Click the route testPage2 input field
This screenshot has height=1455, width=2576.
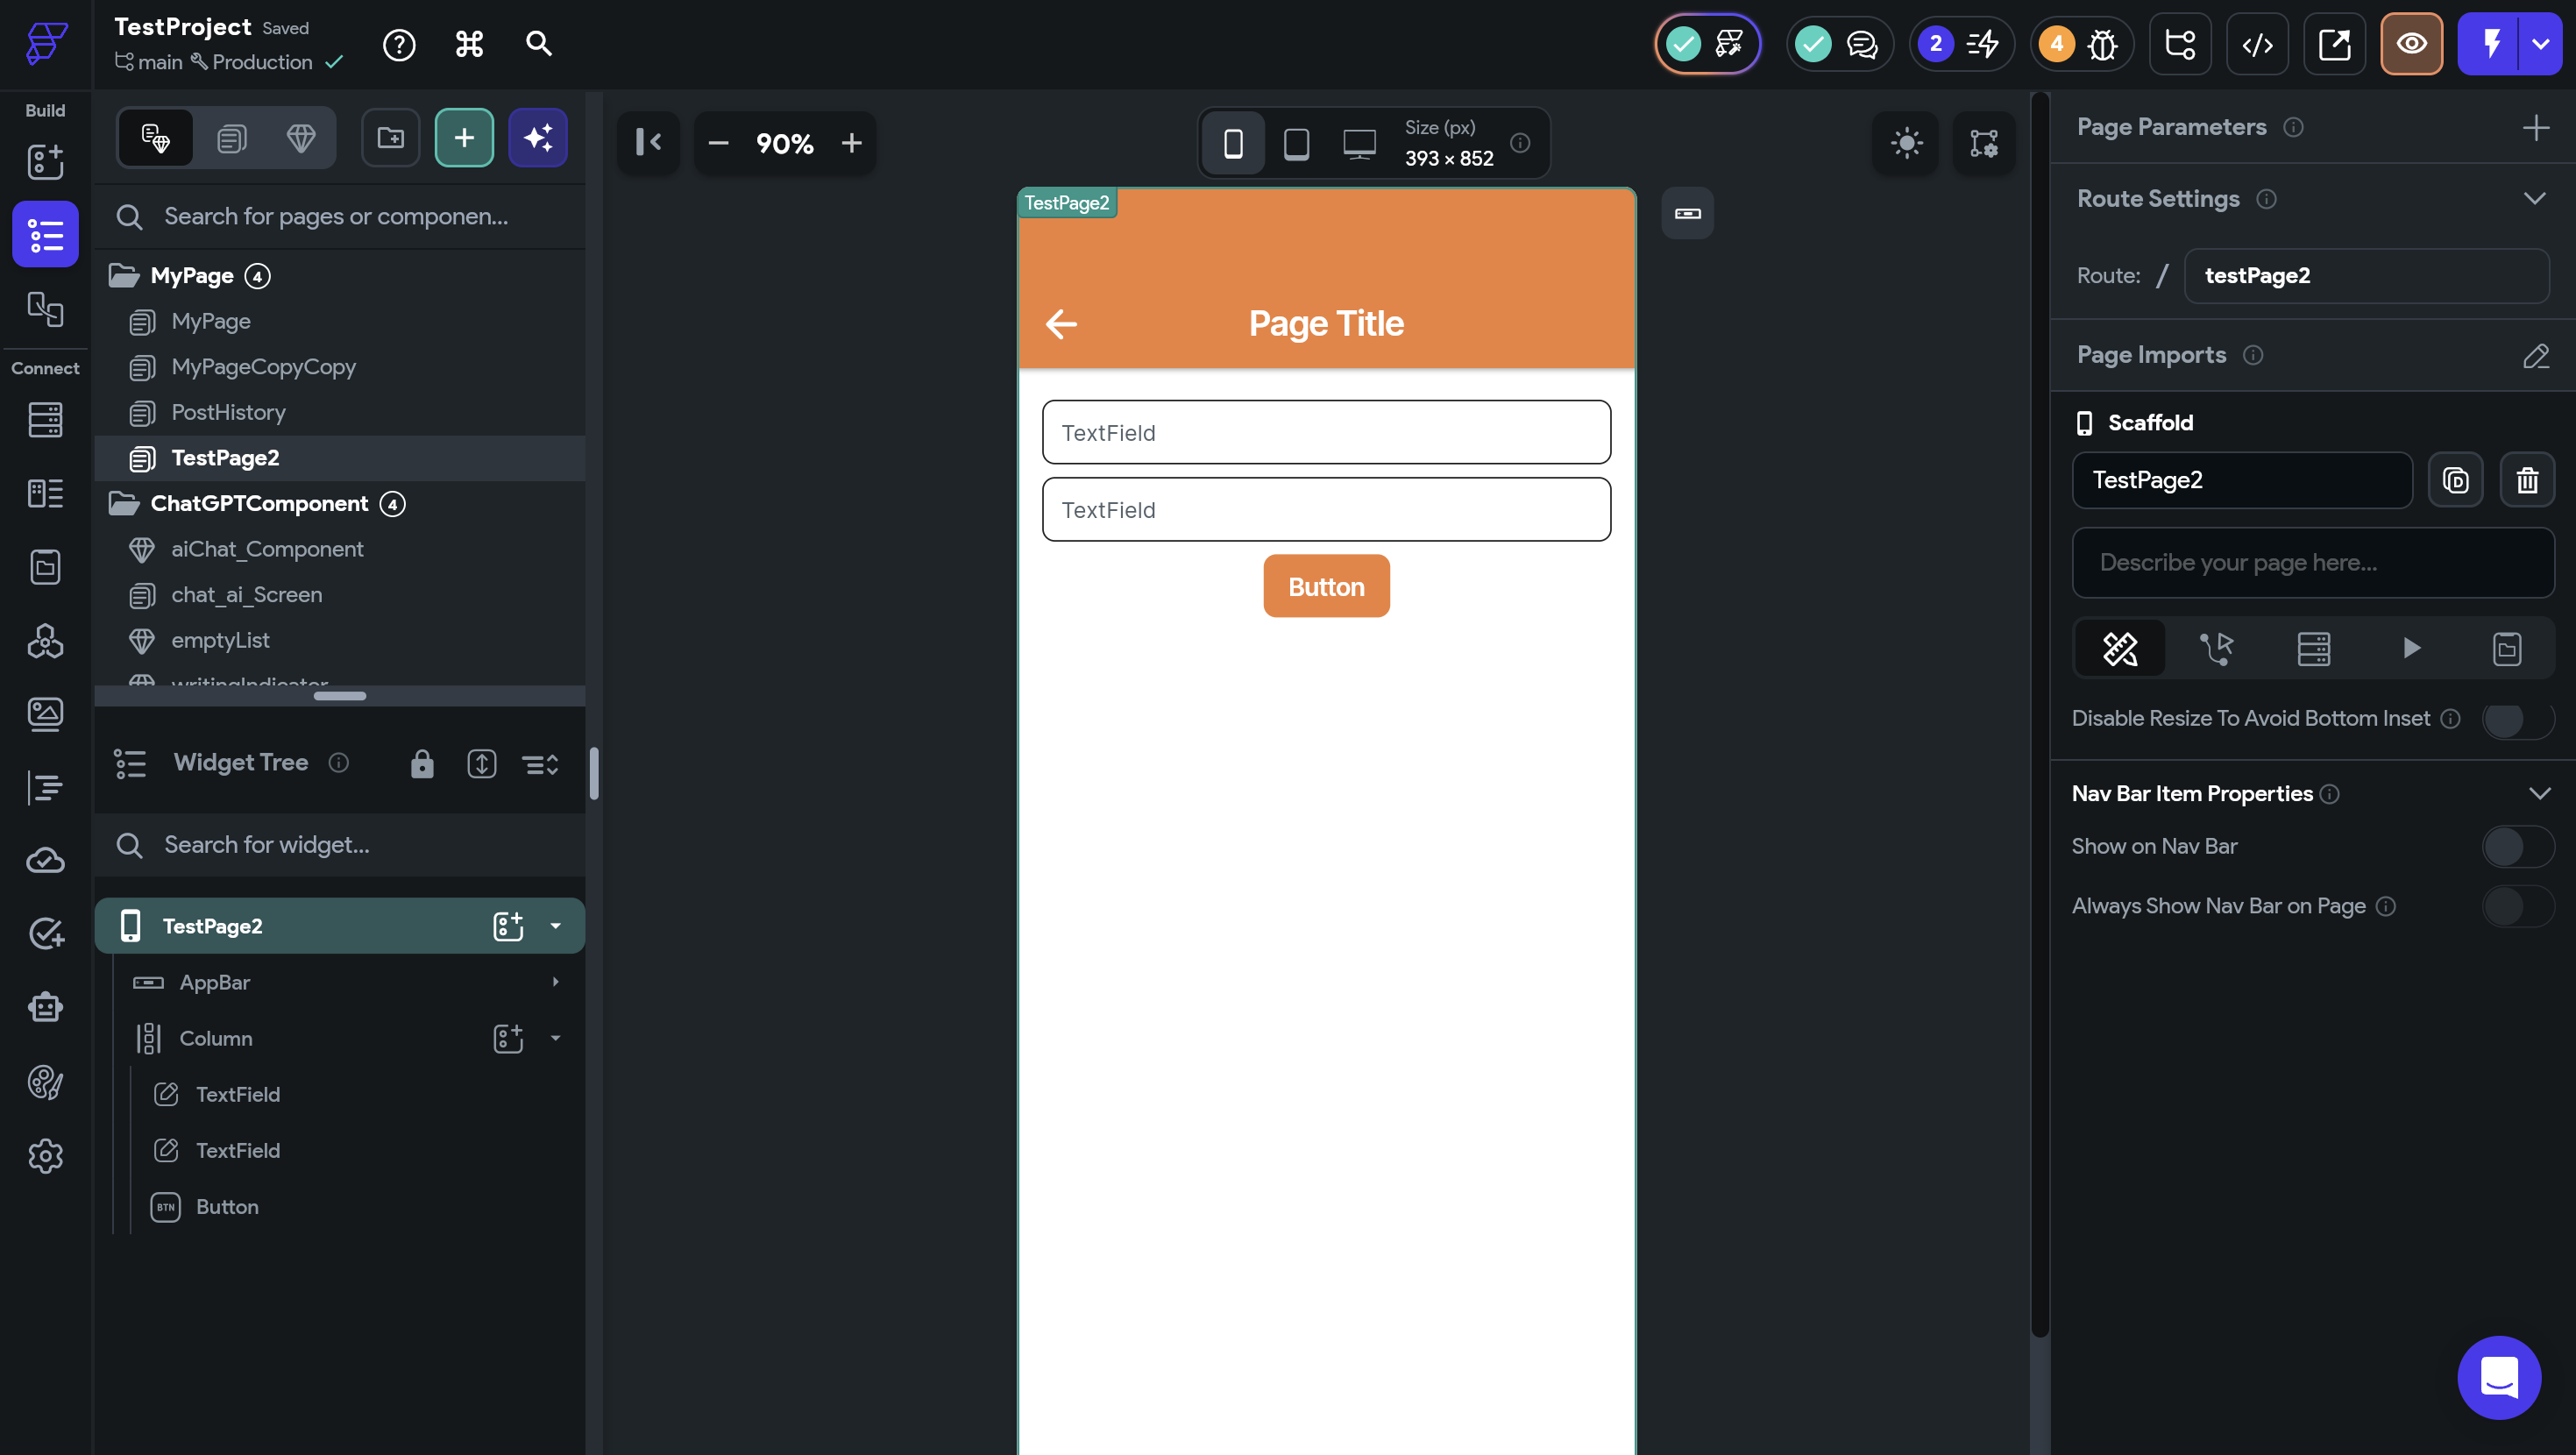coord(2365,276)
